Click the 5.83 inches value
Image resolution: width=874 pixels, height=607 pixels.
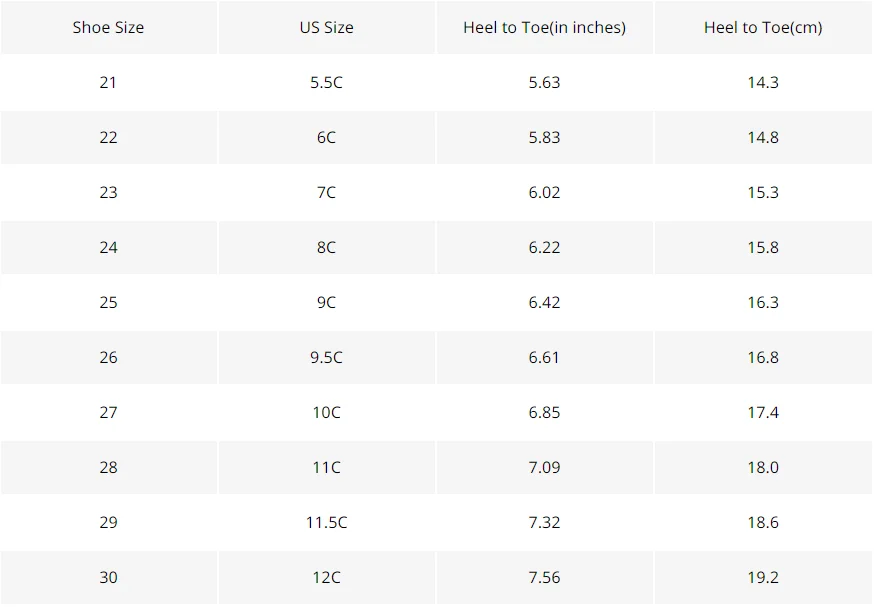pyautogui.click(x=545, y=138)
